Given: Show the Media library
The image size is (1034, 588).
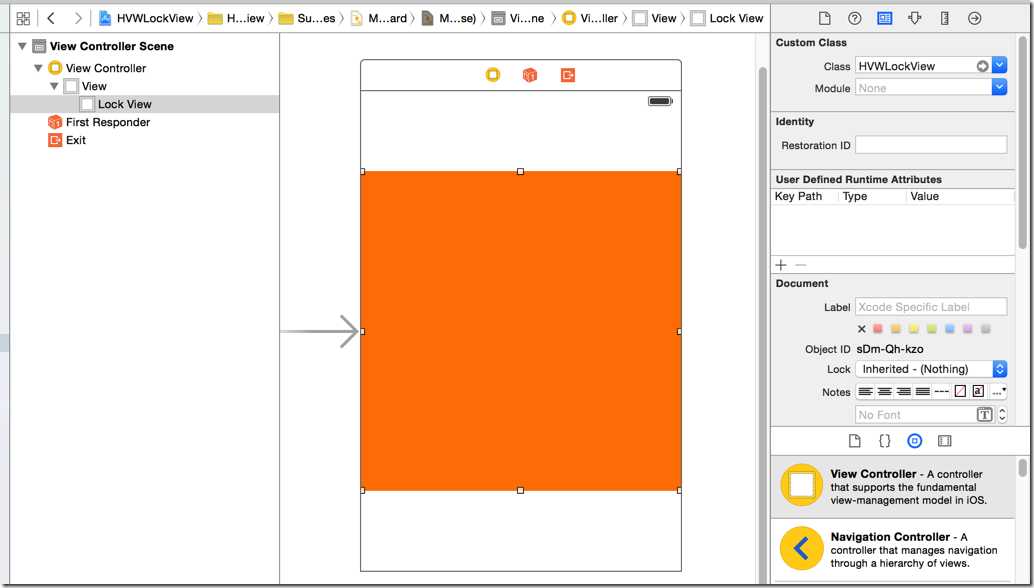Looking at the screenshot, I should tap(945, 441).
